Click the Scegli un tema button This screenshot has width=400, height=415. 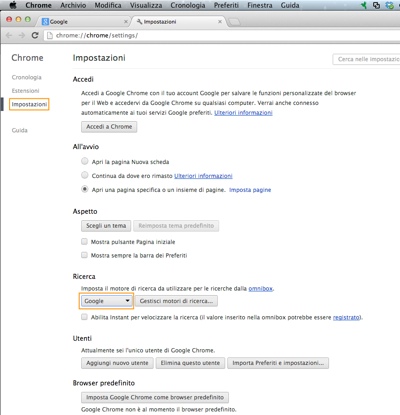106,226
